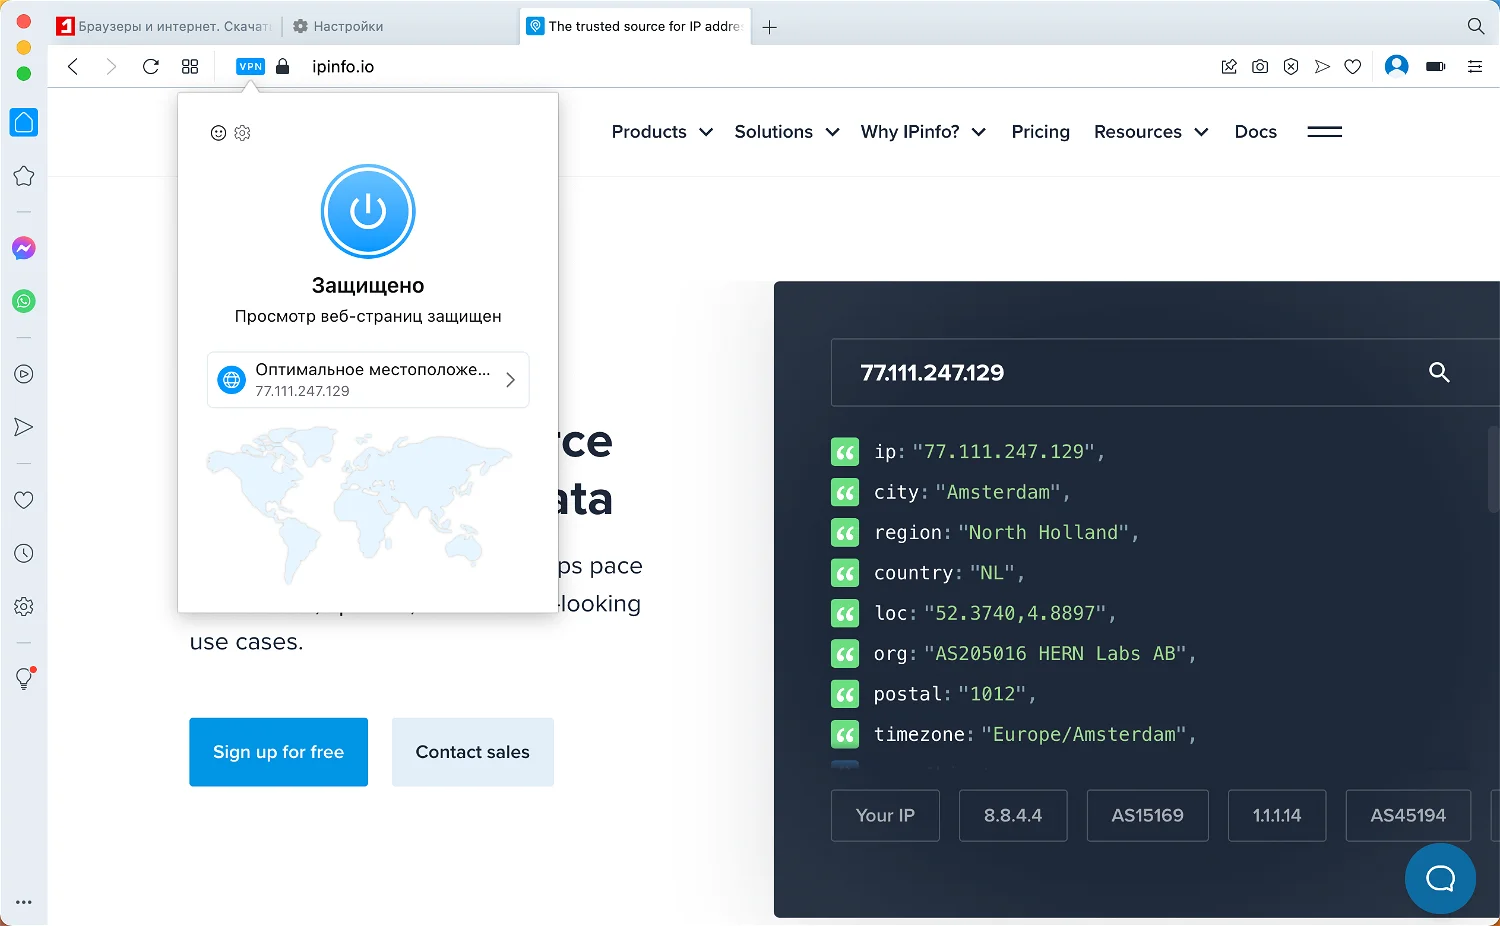Open the chat support bubble
The width and height of the screenshot is (1500, 926).
coord(1440,879)
